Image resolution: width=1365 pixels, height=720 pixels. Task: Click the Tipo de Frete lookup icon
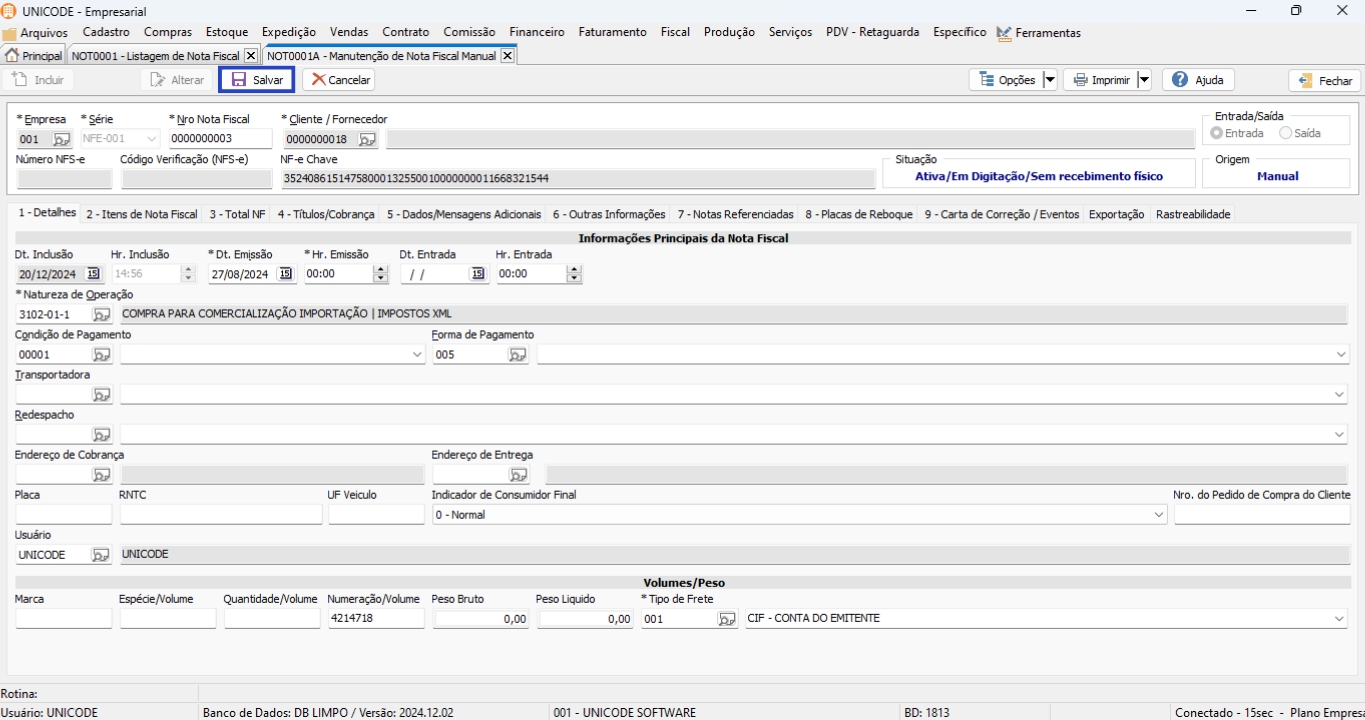click(x=727, y=619)
